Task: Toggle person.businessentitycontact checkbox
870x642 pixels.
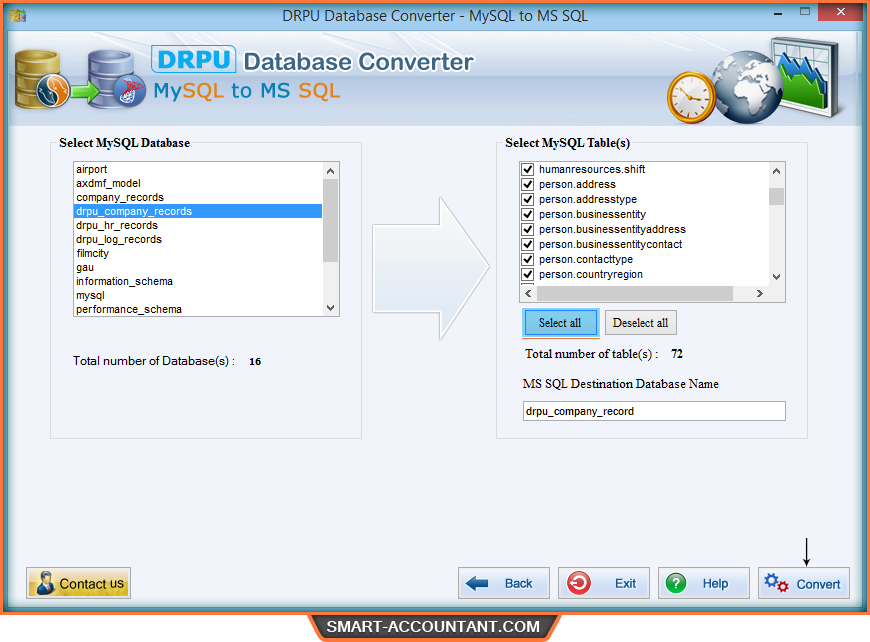Action: tap(528, 244)
